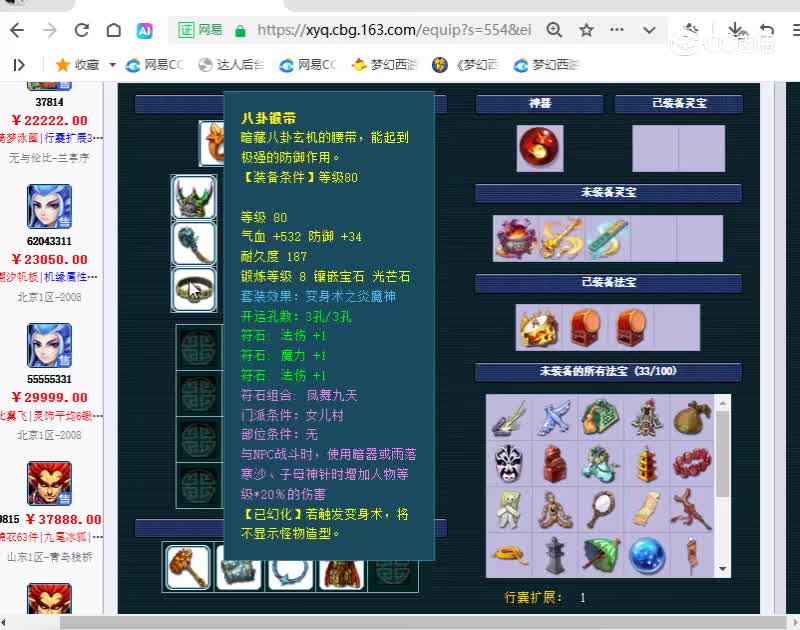Click the browser forward arrow
The image size is (800, 630).
49,31
